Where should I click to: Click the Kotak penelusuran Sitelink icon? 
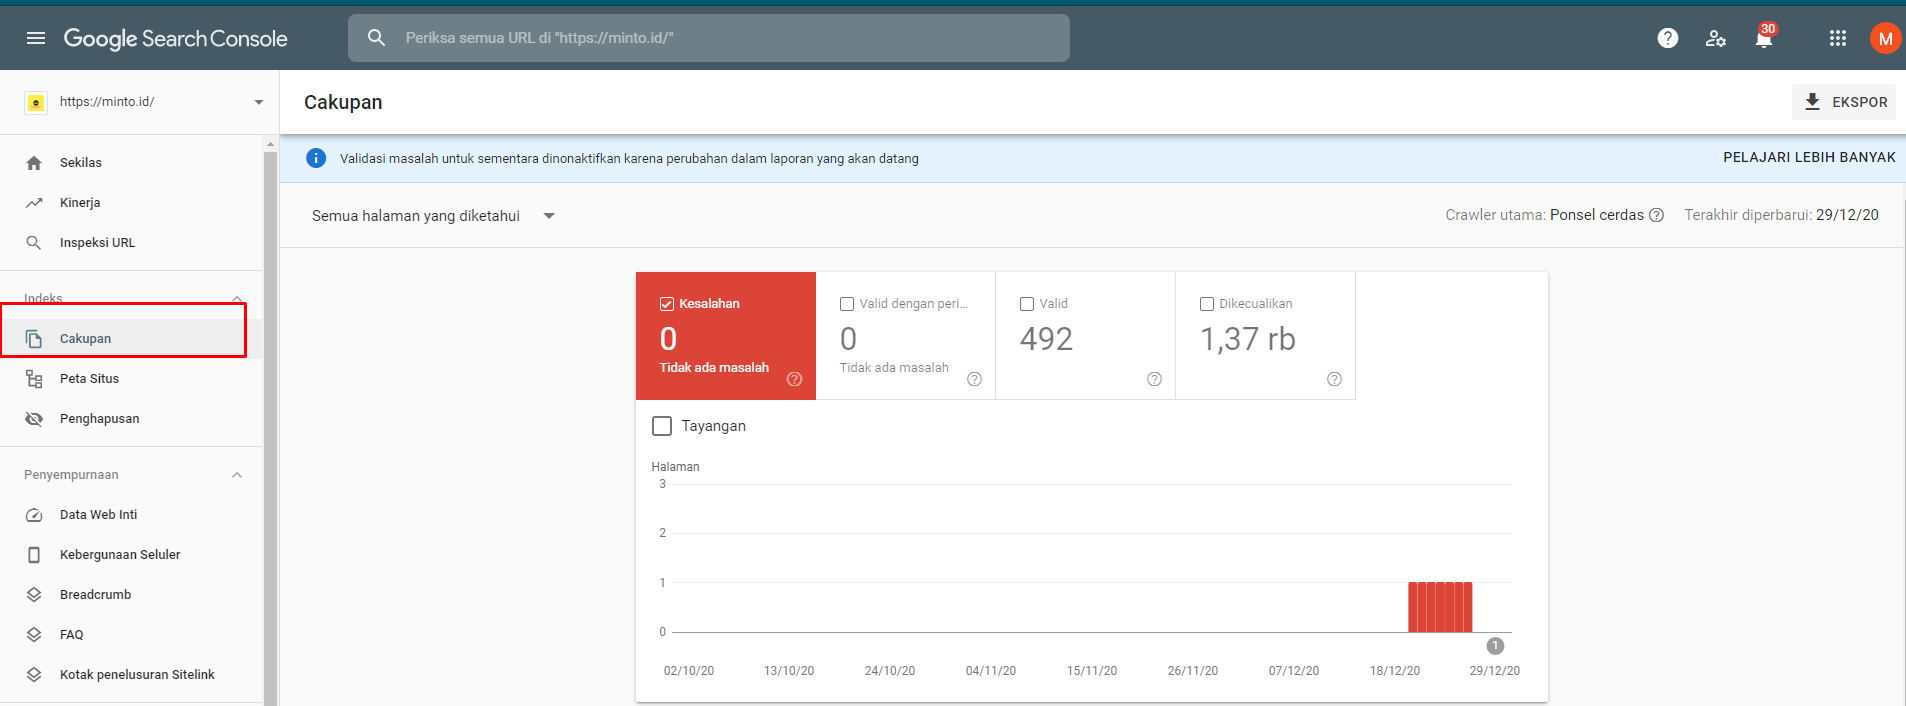point(34,675)
